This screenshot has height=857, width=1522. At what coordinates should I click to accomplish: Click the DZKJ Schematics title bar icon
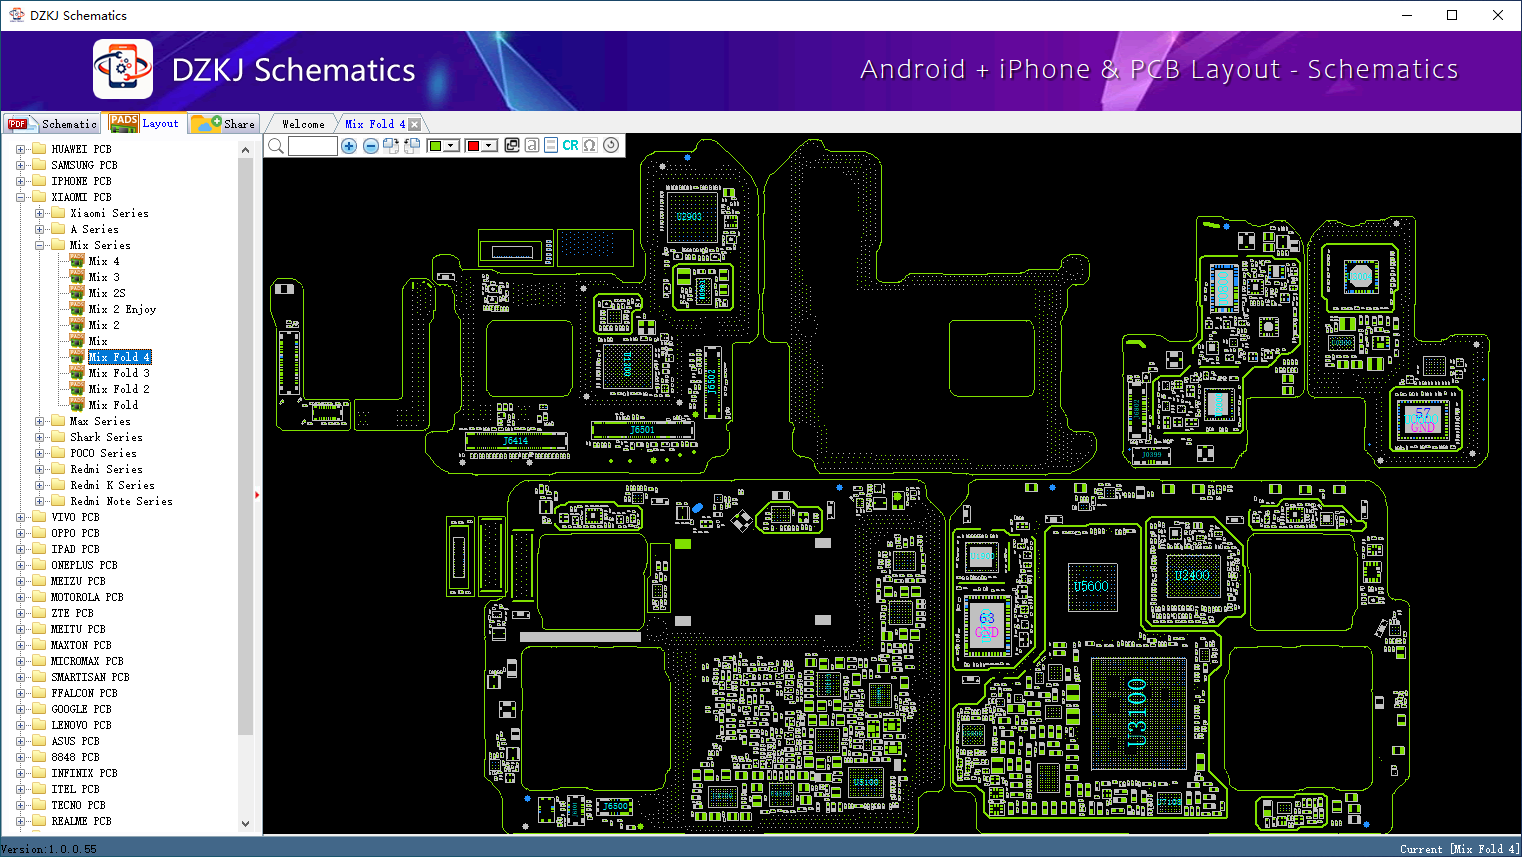[x=16, y=15]
